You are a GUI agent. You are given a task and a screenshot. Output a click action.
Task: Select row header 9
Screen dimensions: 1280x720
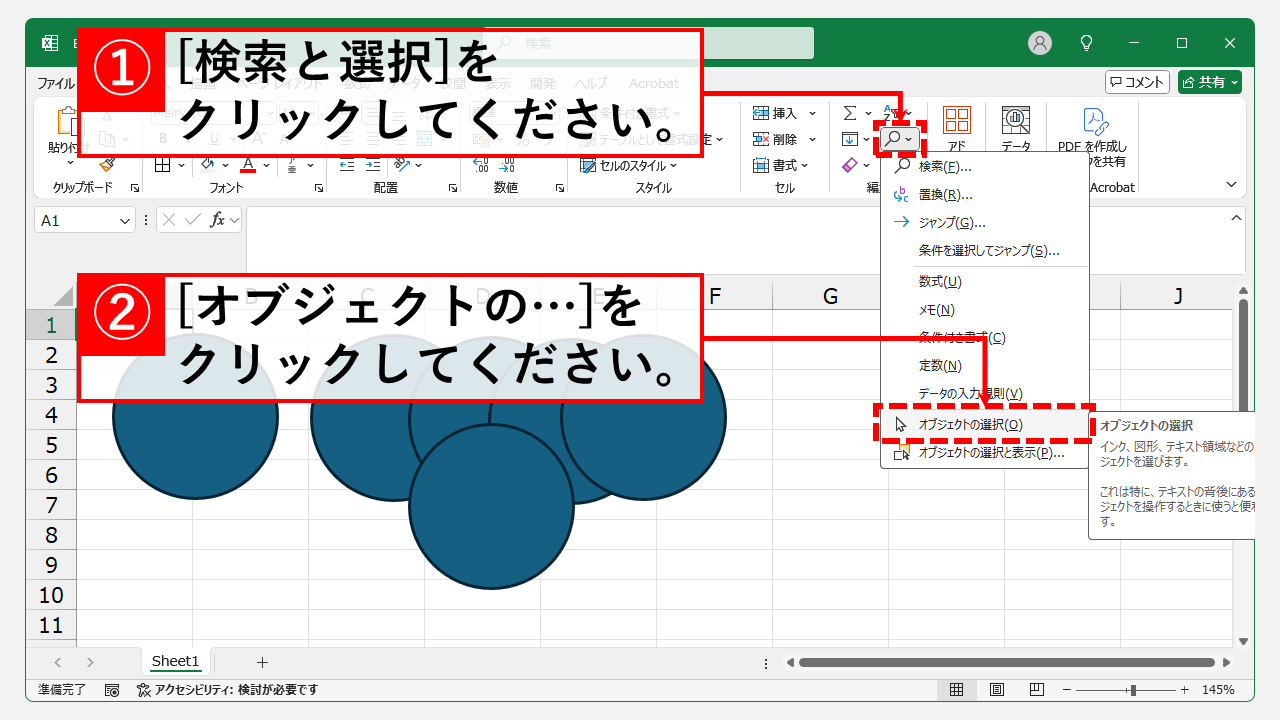click(51, 565)
